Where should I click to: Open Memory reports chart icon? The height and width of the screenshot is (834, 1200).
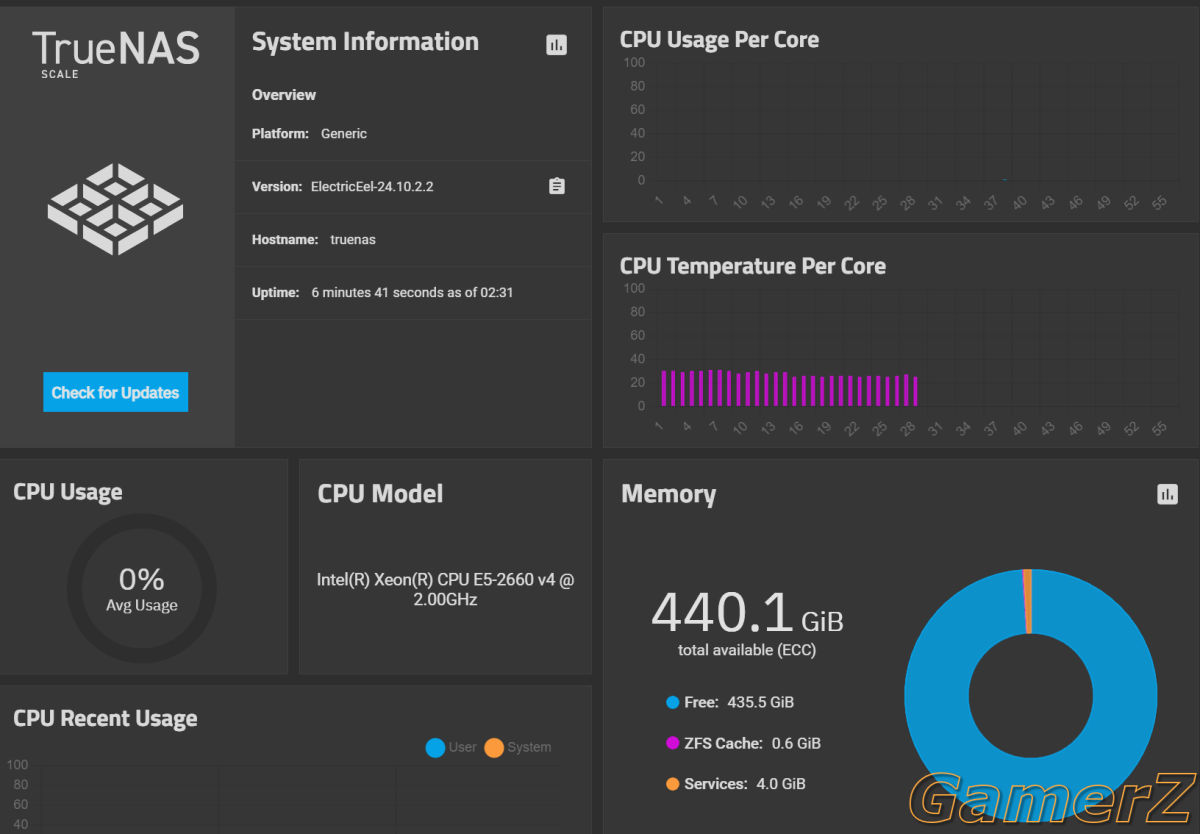[x=1167, y=494]
